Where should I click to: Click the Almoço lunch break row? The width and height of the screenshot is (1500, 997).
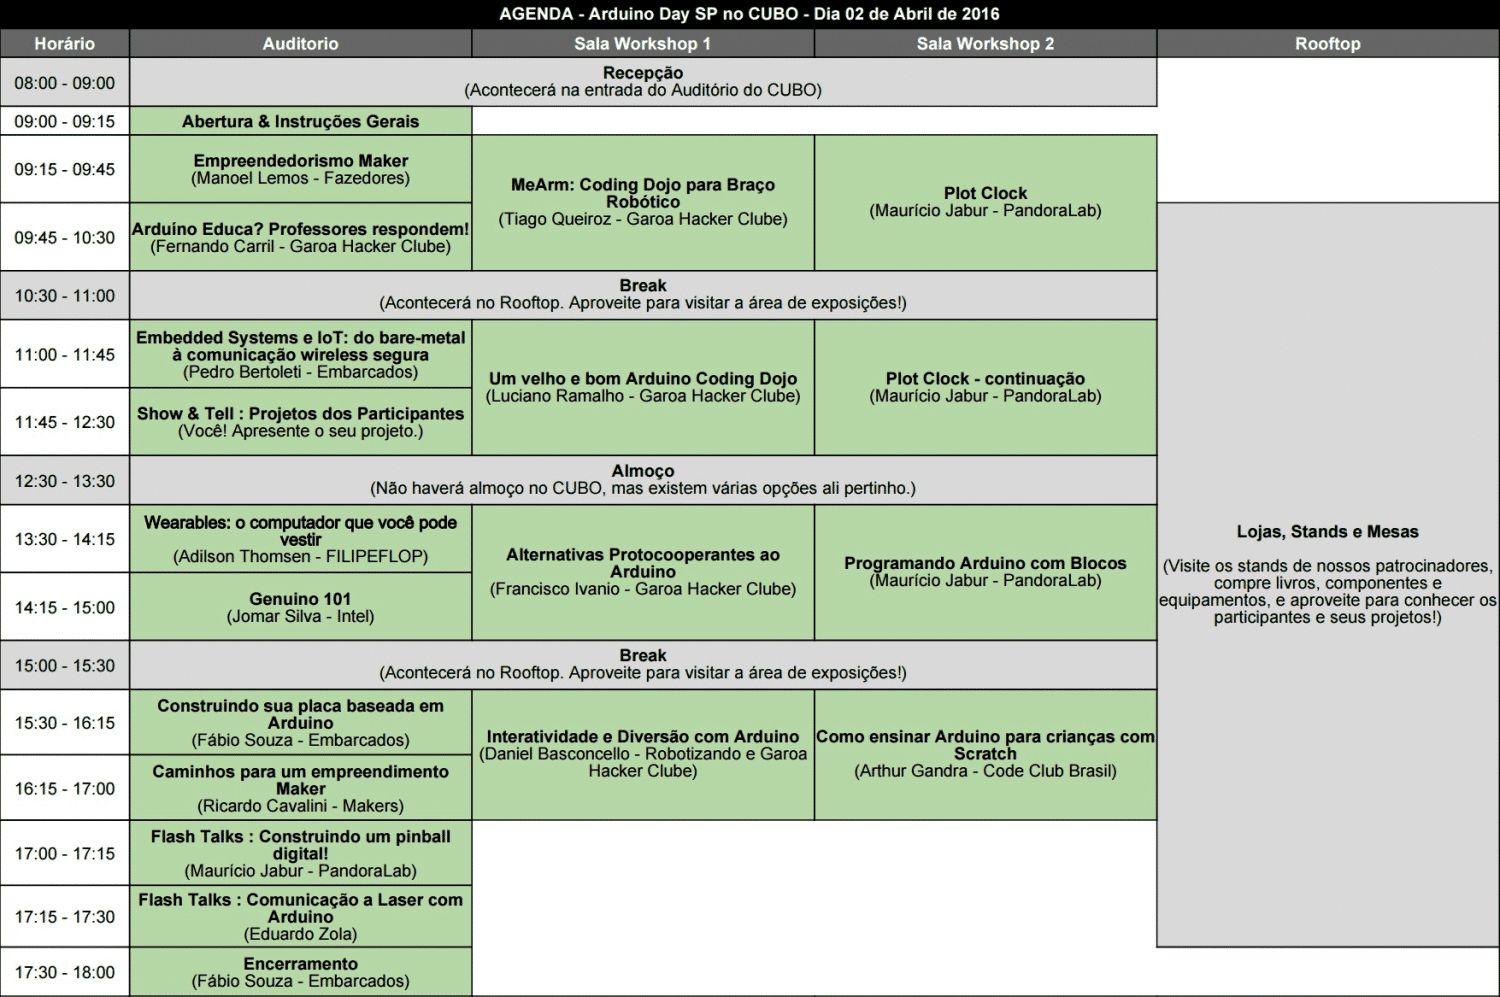pyautogui.click(x=642, y=479)
